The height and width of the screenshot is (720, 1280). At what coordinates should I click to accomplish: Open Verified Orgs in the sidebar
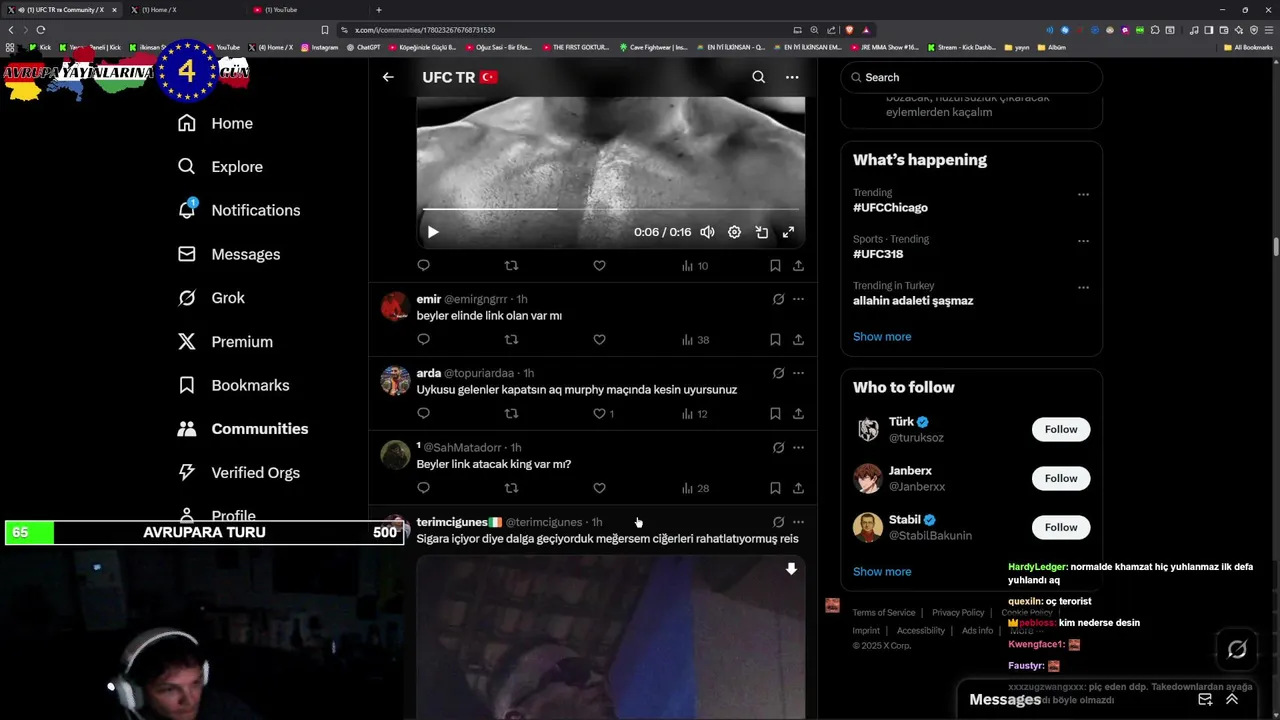pos(238,473)
